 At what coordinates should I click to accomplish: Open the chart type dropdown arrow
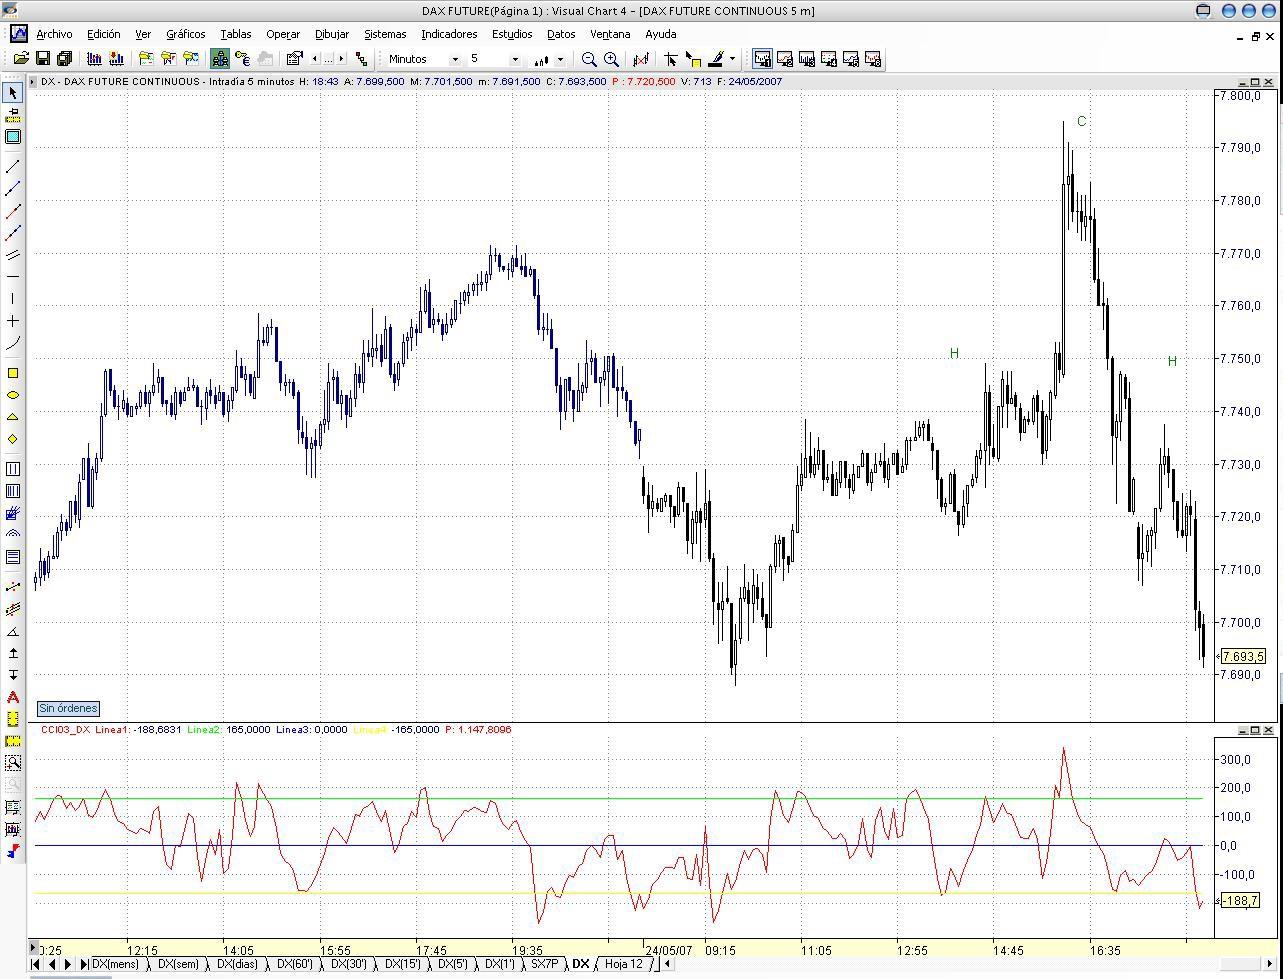coord(560,59)
